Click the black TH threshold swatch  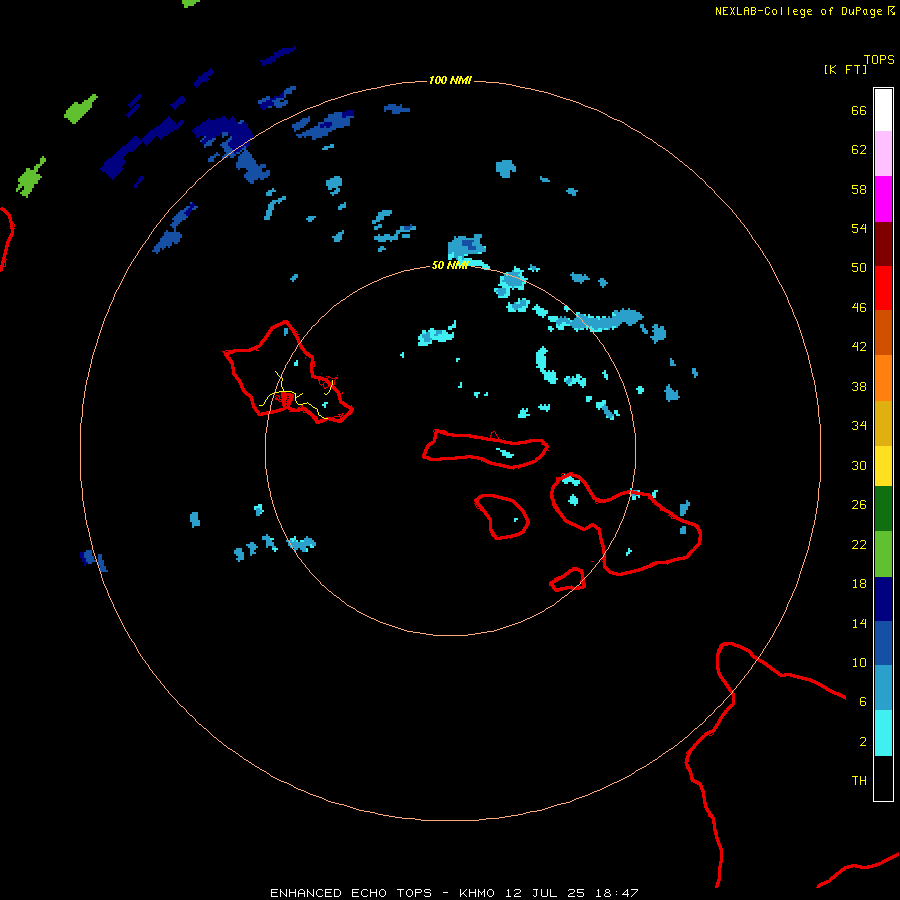click(883, 778)
